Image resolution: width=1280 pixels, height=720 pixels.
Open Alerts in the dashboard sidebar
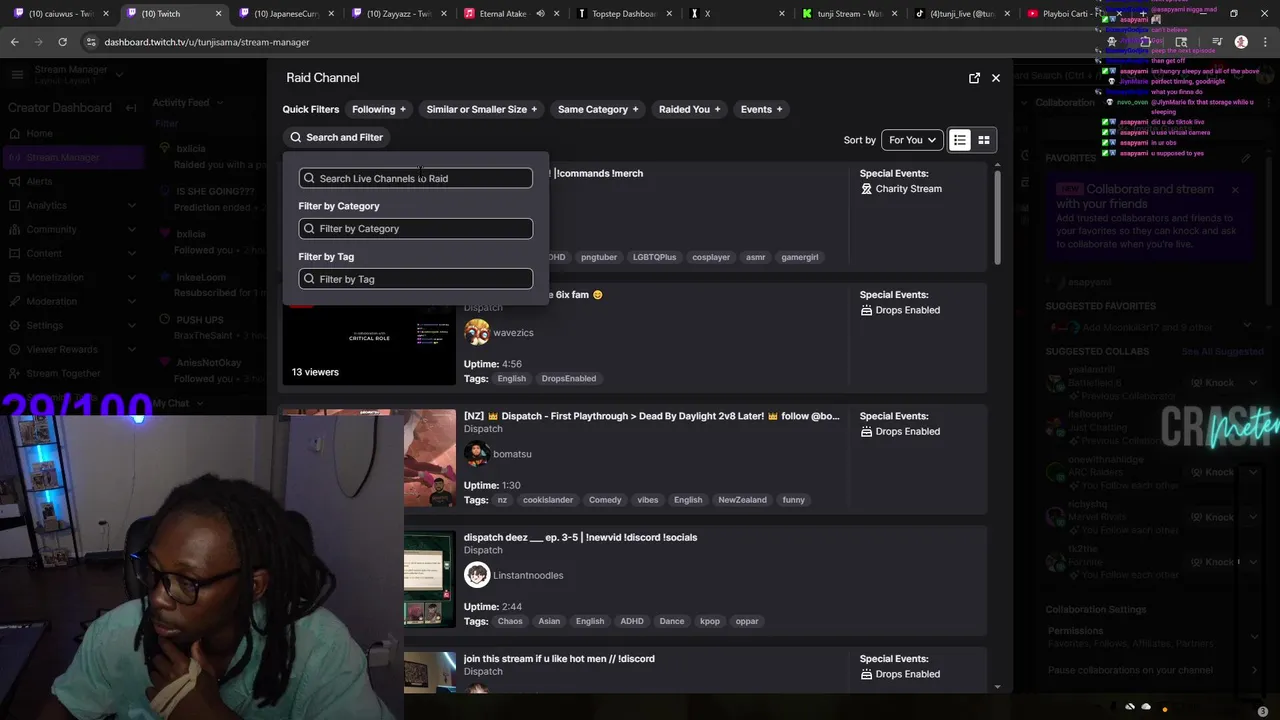(40, 181)
